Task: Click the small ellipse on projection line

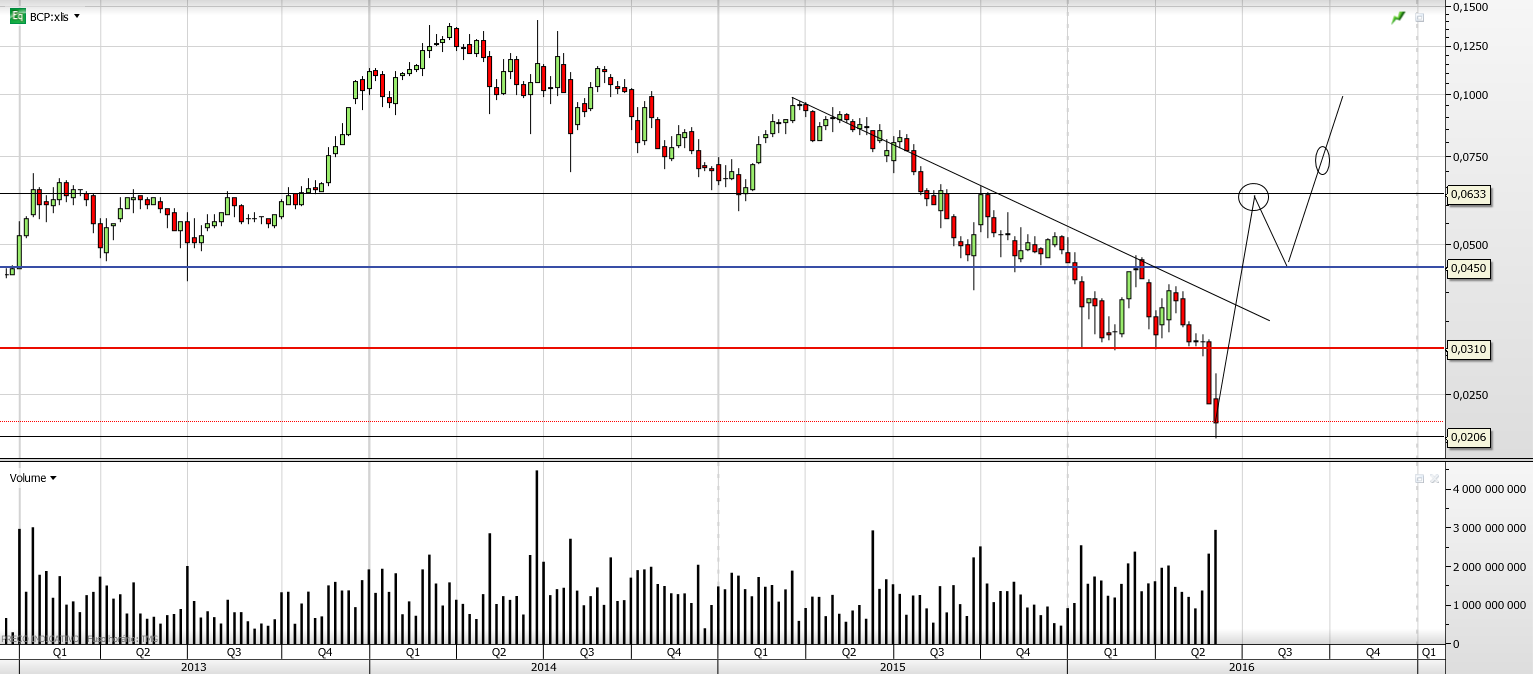Action: (x=1322, y=159)
